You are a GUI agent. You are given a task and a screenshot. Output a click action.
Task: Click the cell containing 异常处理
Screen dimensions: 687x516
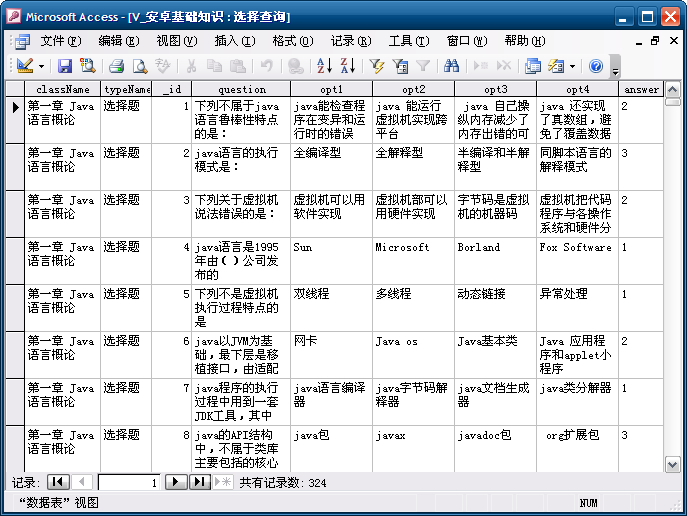pos(577,308)
